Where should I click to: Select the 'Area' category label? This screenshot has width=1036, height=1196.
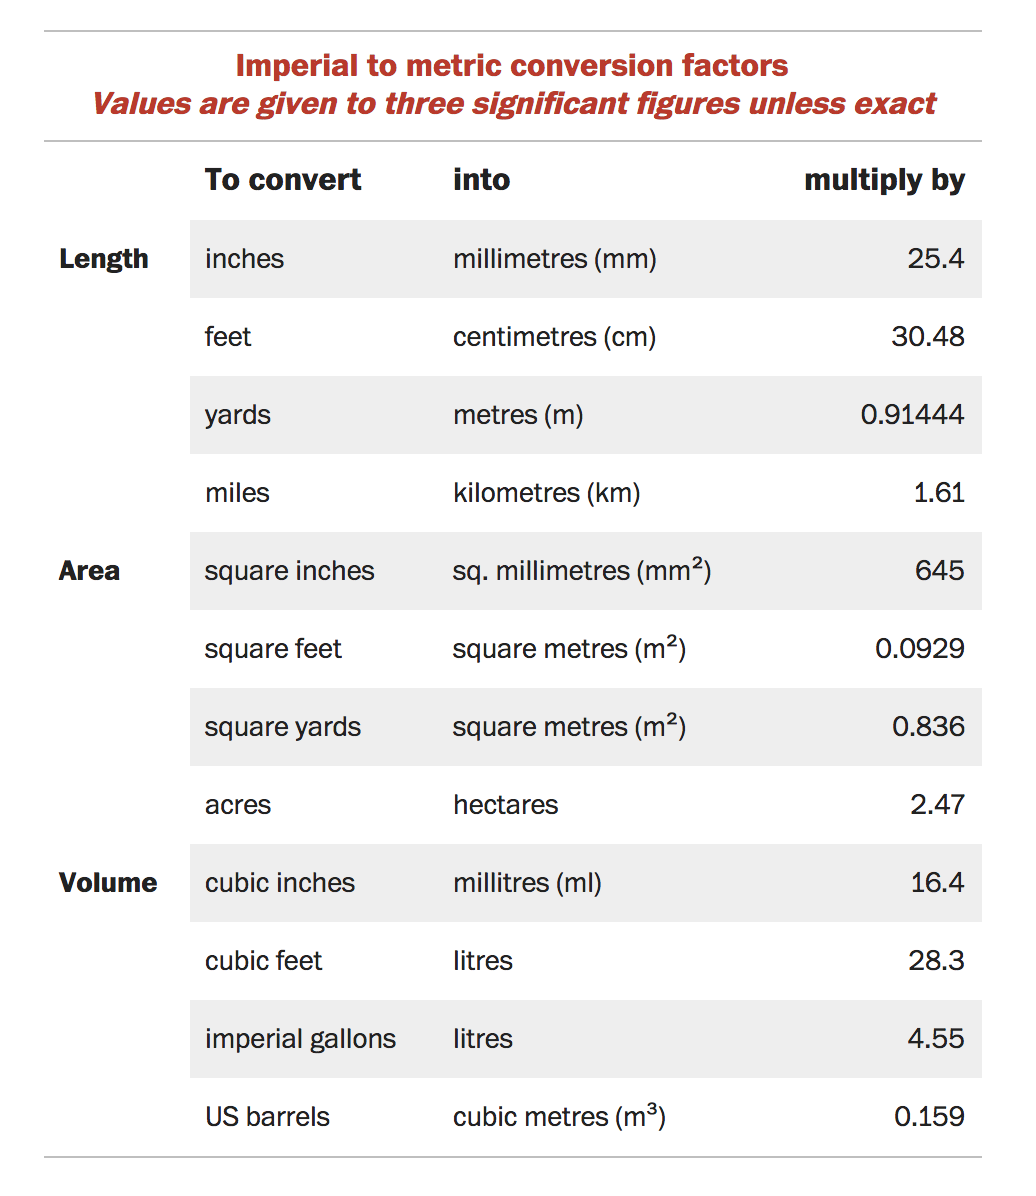coord(90,571)
